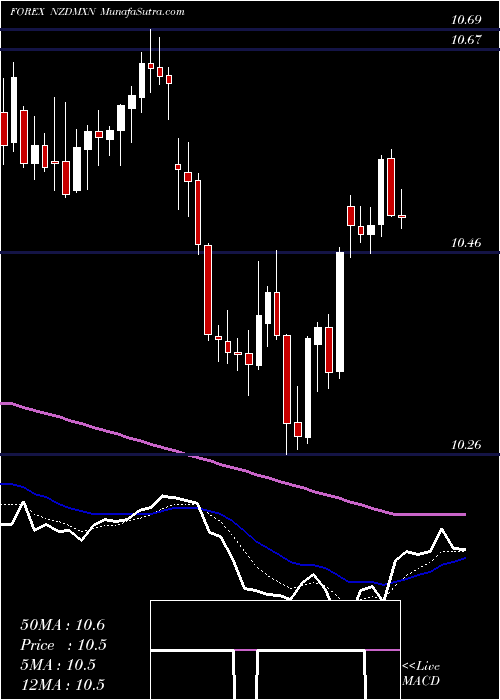Click the FOREX NZDMXN chart title

click(x=52, y=12)
